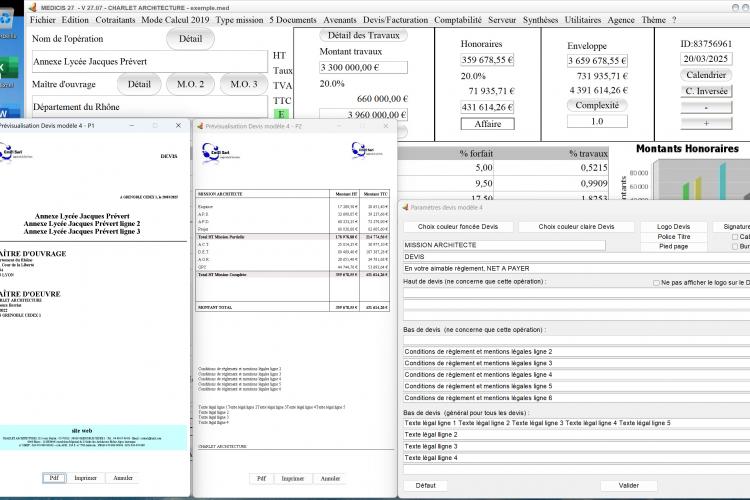Click the green E button
This screenshot has width=750, height=500.
[281, 114]
